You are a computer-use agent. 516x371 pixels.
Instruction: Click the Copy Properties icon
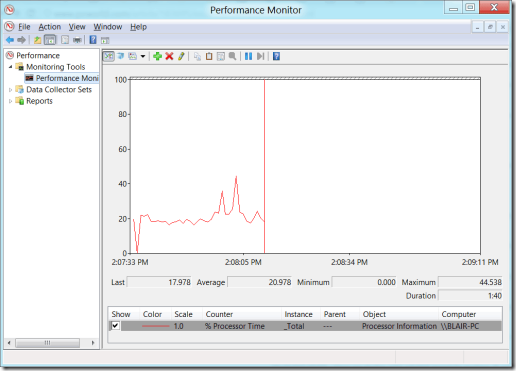click(197, 56)
